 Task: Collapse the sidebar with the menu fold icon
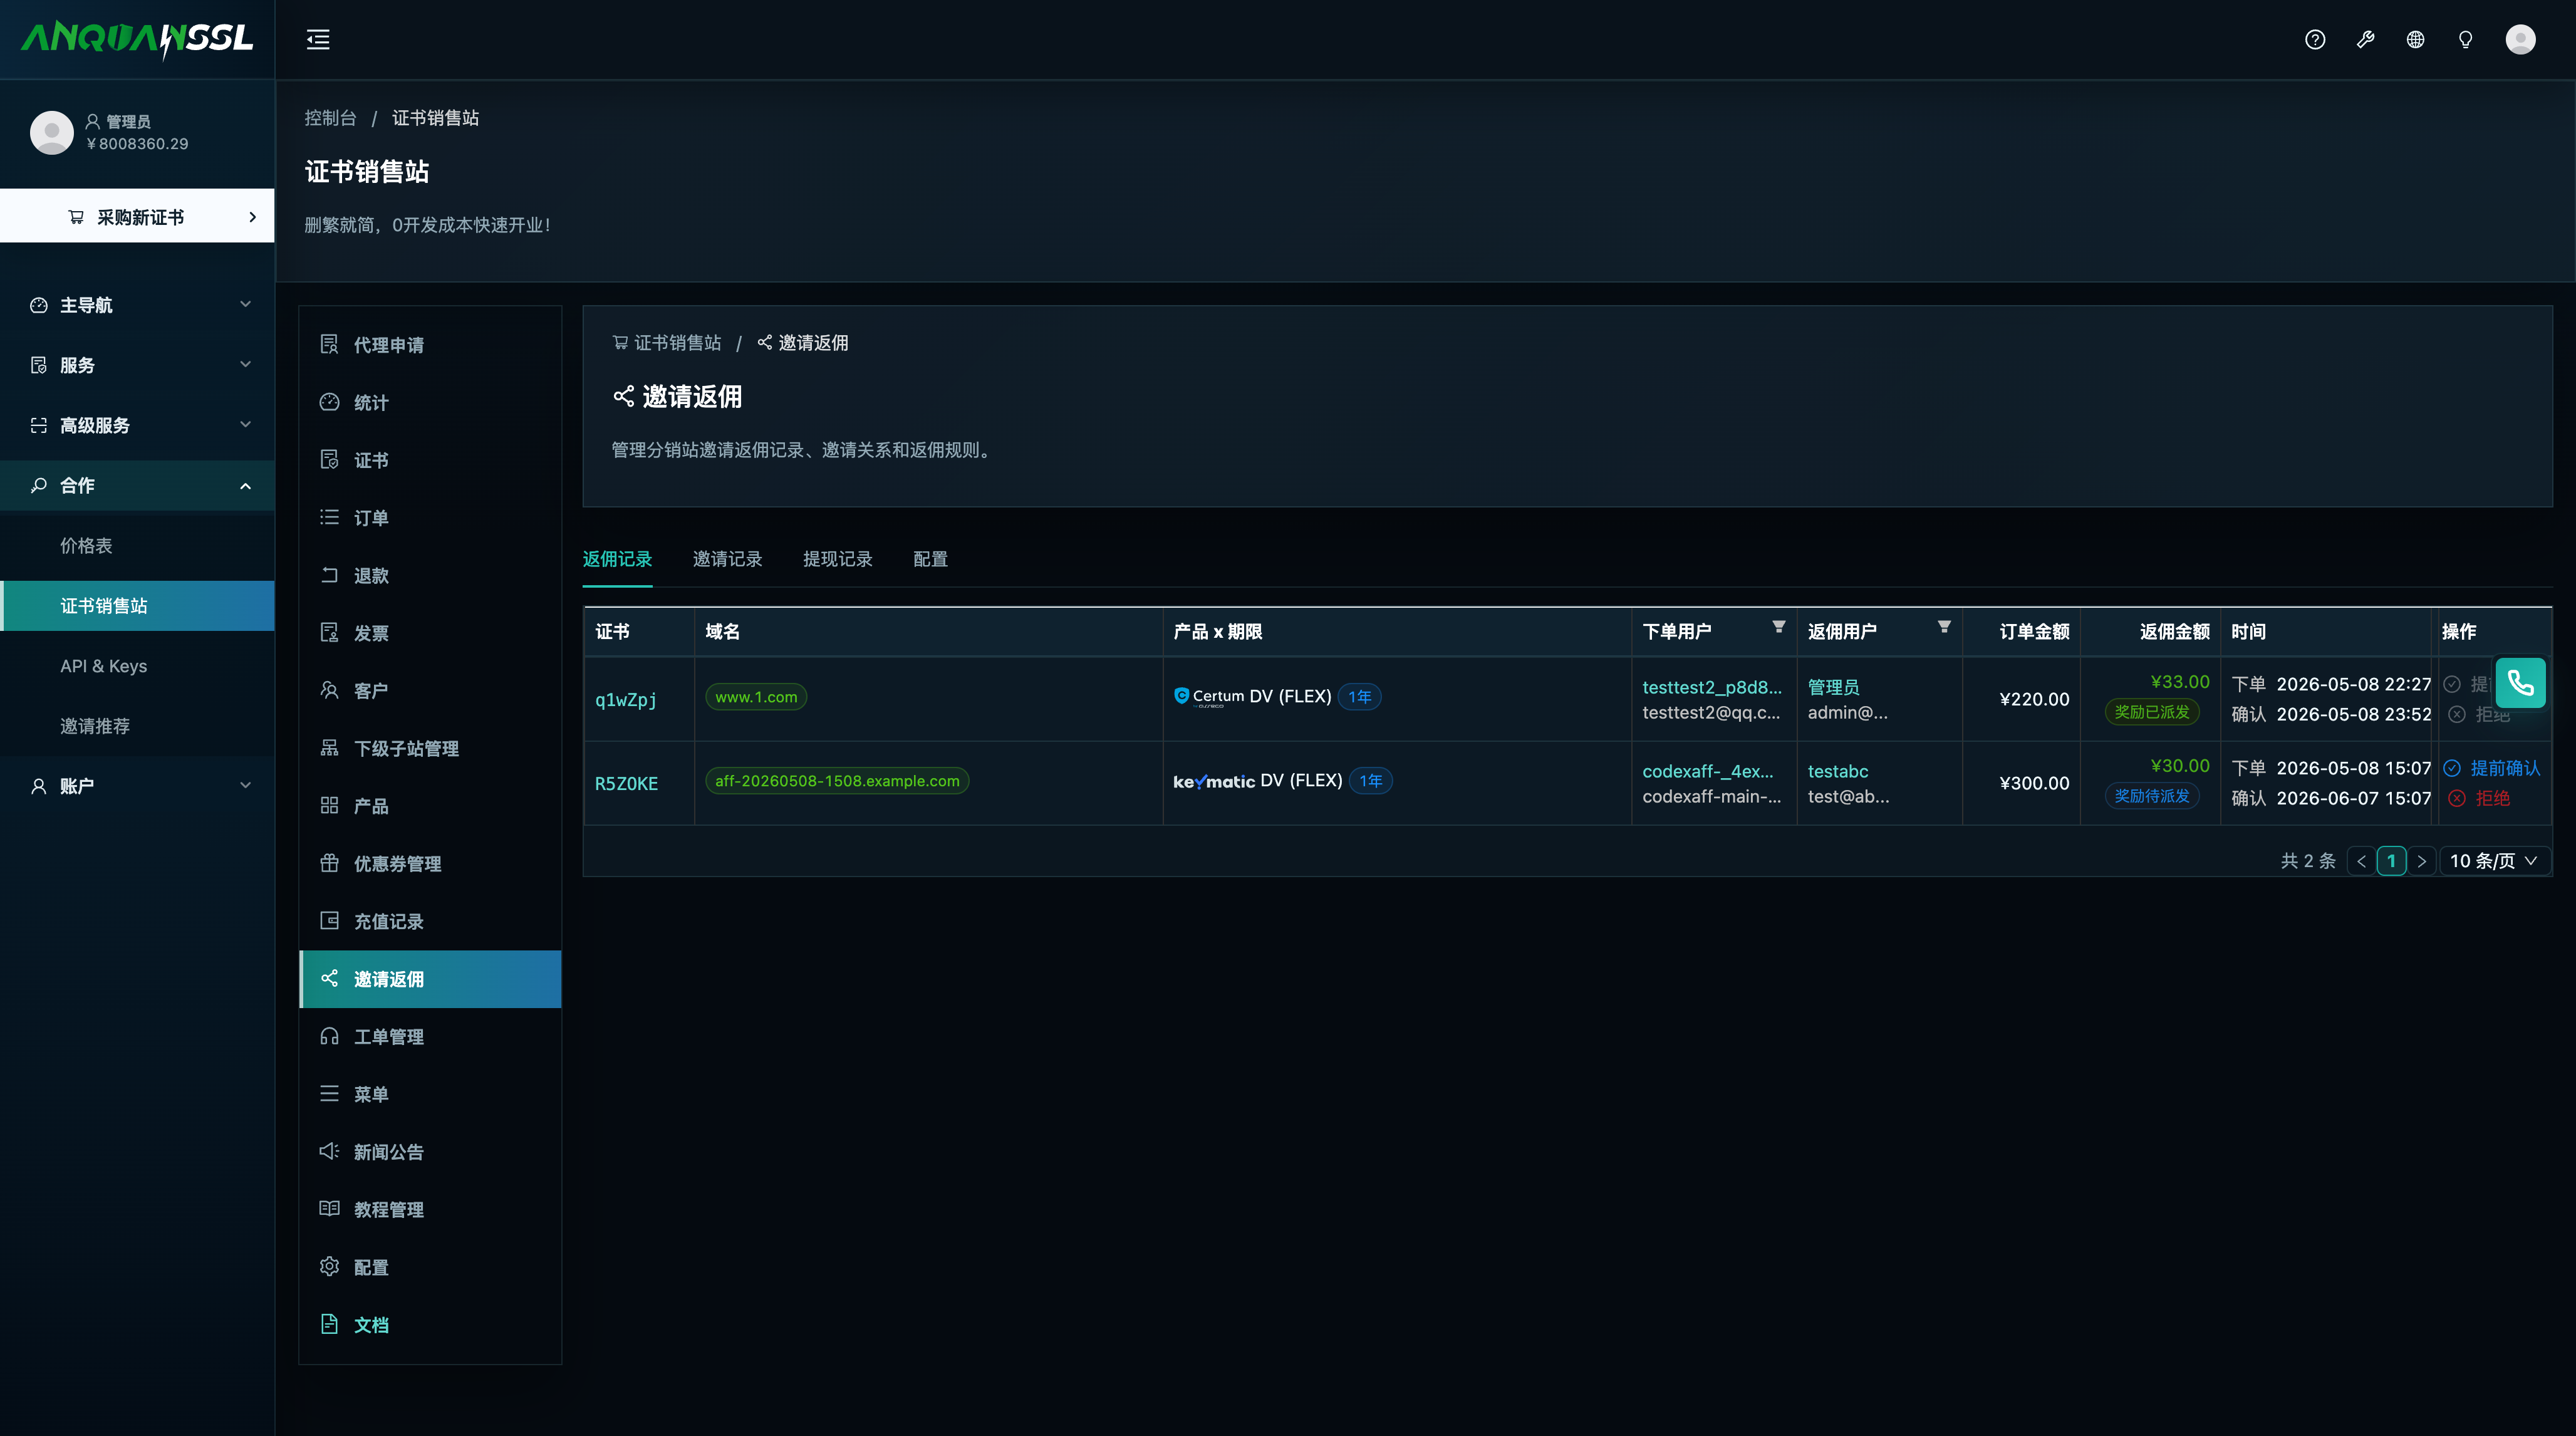[318, 40]
